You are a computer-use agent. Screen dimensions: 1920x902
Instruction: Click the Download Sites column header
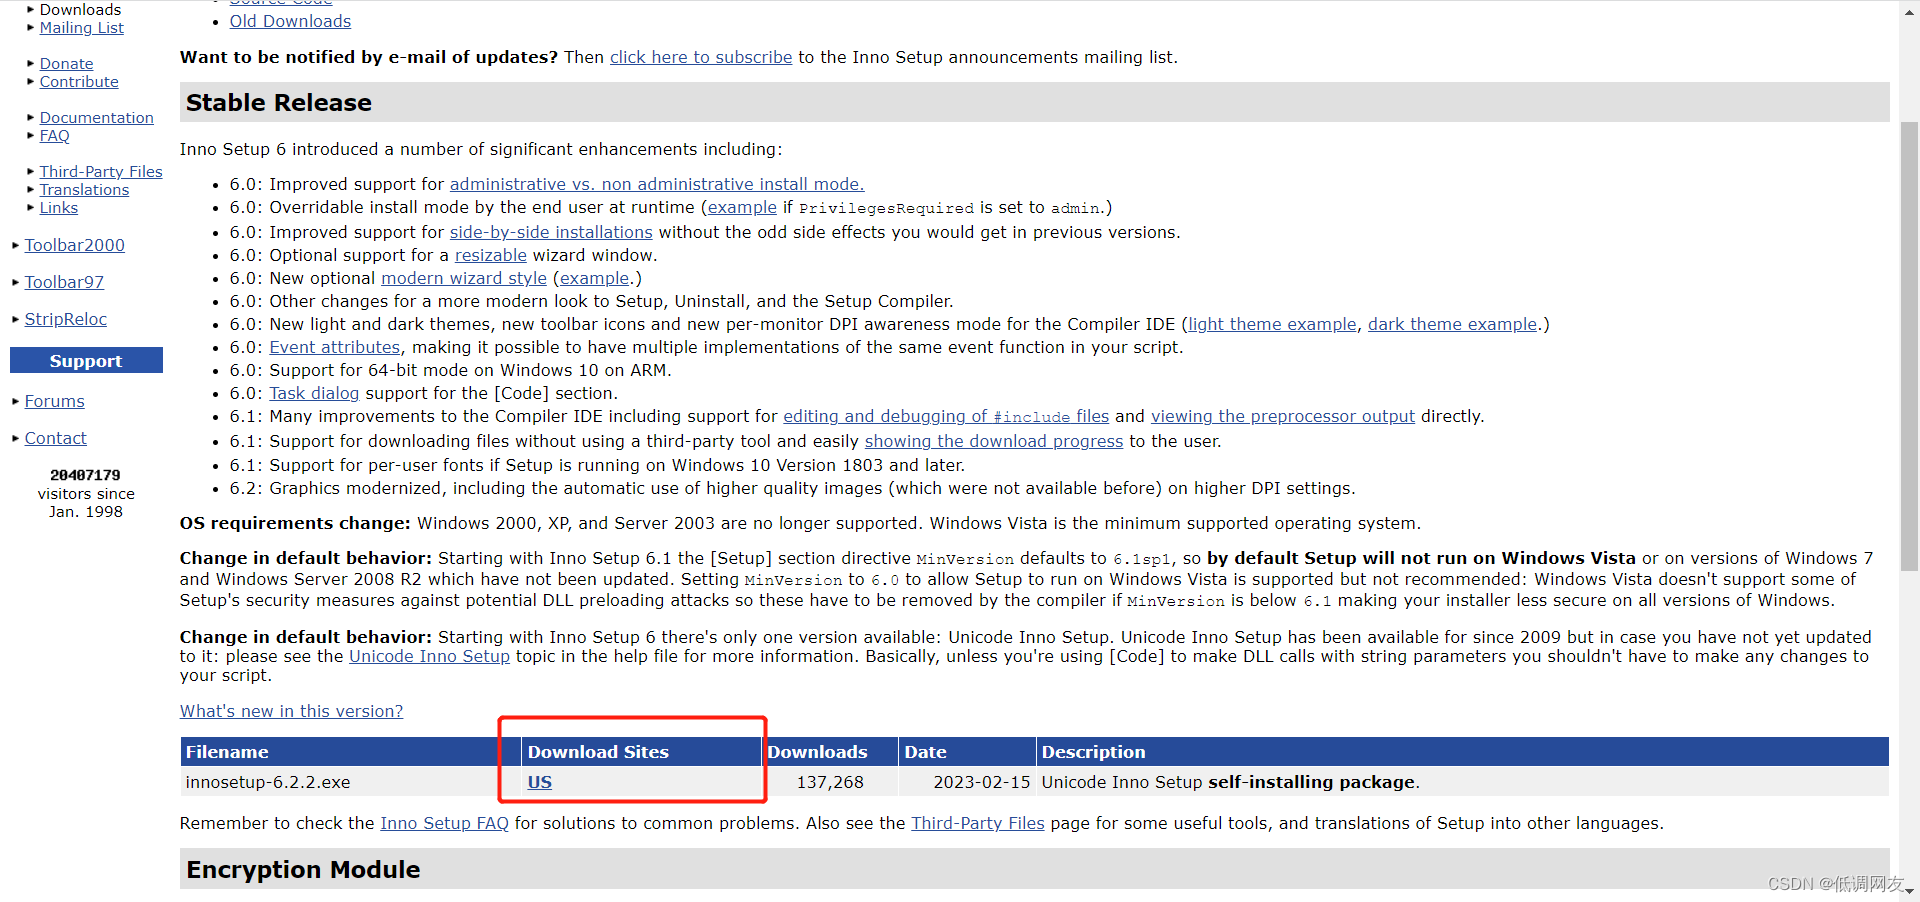click(642, 752)
